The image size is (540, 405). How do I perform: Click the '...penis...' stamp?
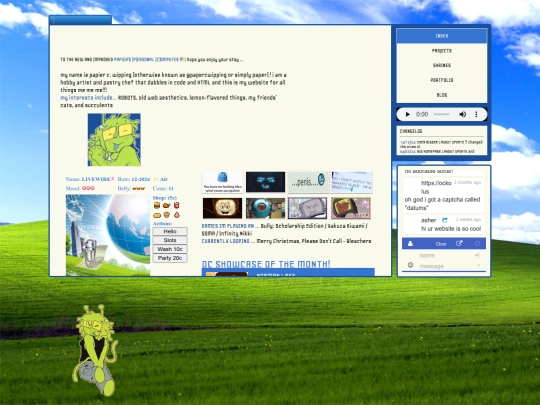(x=308, y=182)
